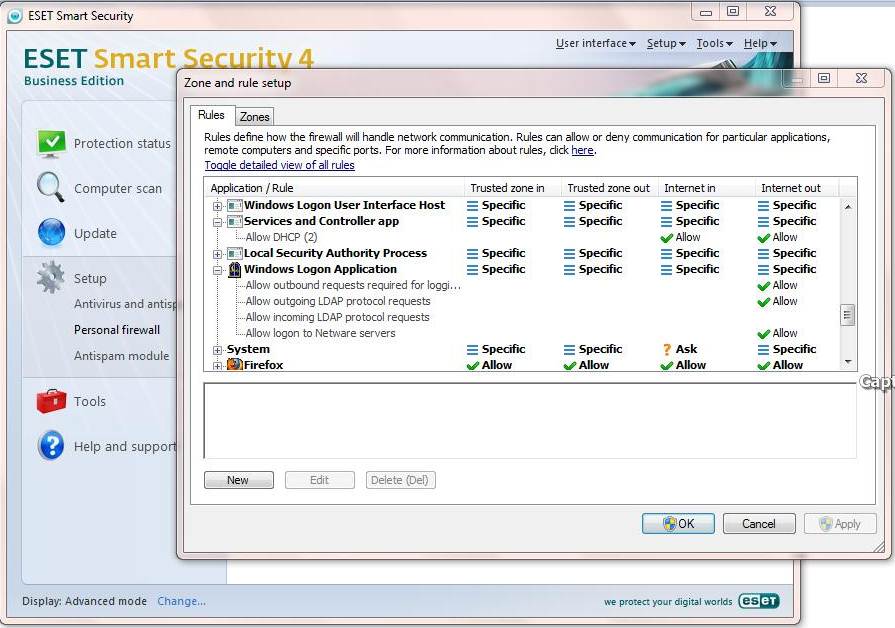
Task: Open Personal firewall in the sidebar
Action: tap(117, 330)
